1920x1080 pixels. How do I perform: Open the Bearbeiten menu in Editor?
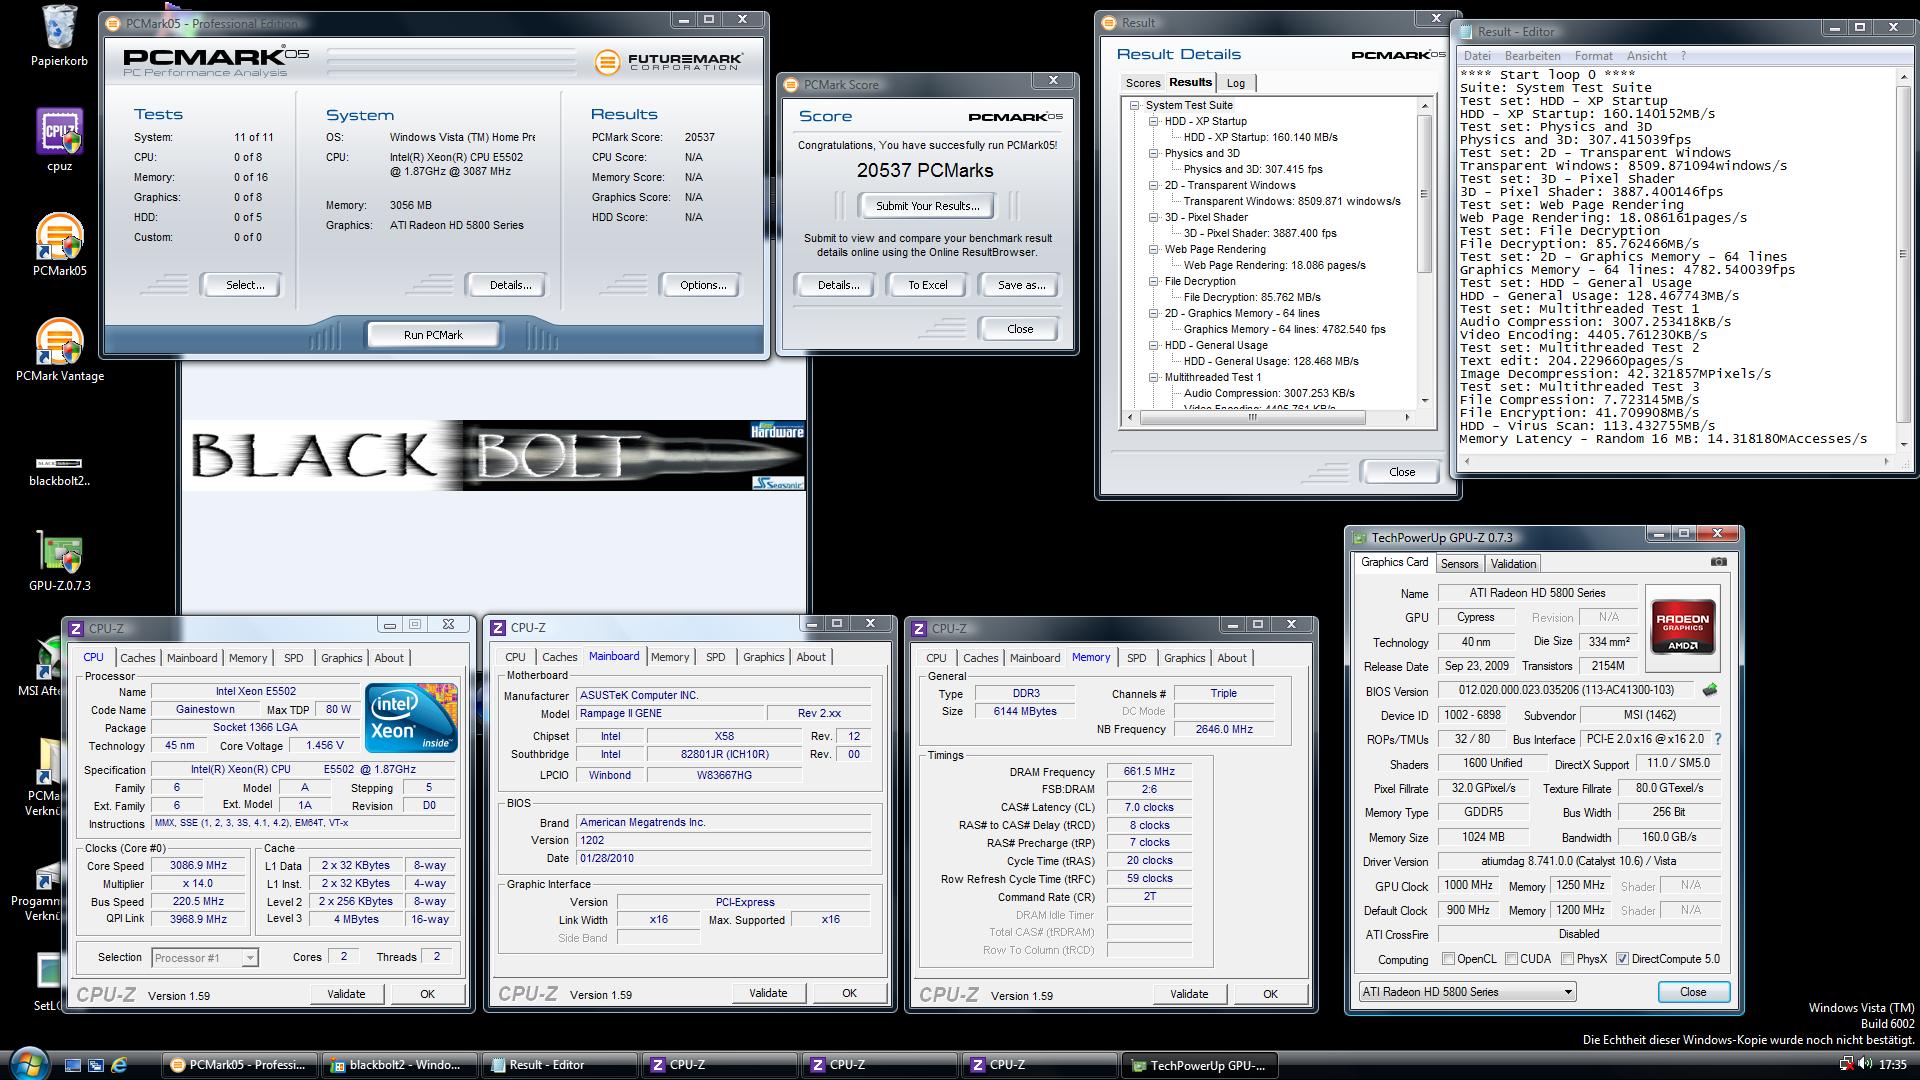tap(1532, 56)
